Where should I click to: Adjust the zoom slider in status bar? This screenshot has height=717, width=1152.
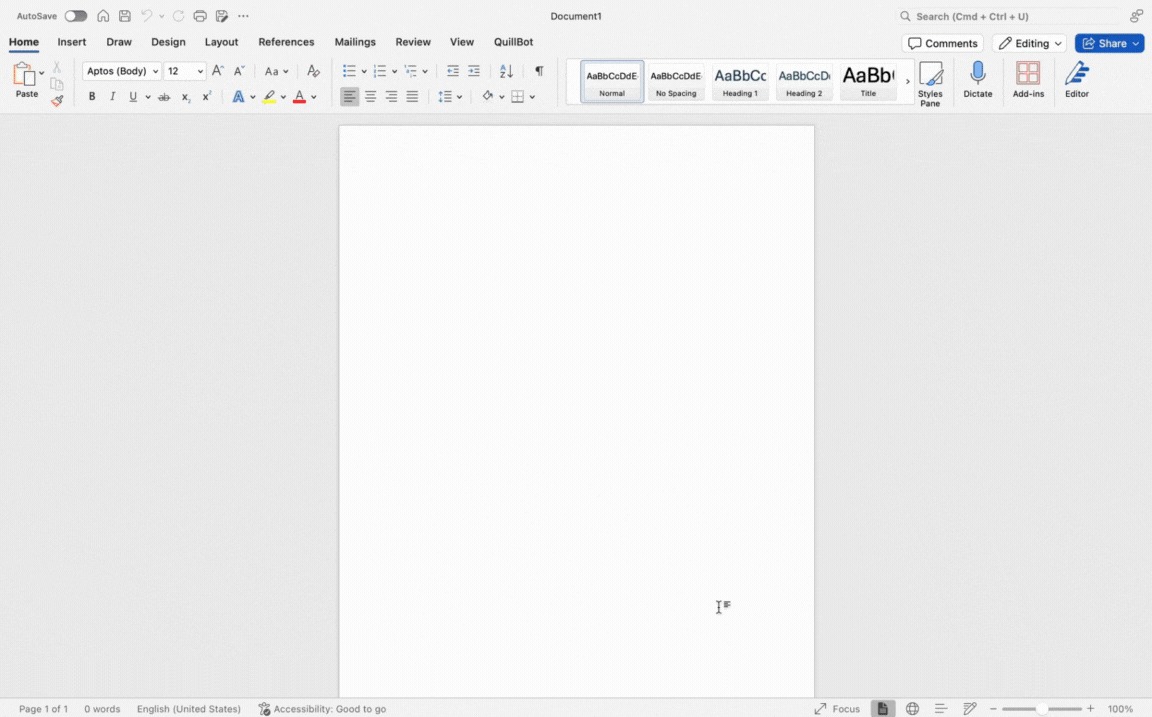point(1041,709)
